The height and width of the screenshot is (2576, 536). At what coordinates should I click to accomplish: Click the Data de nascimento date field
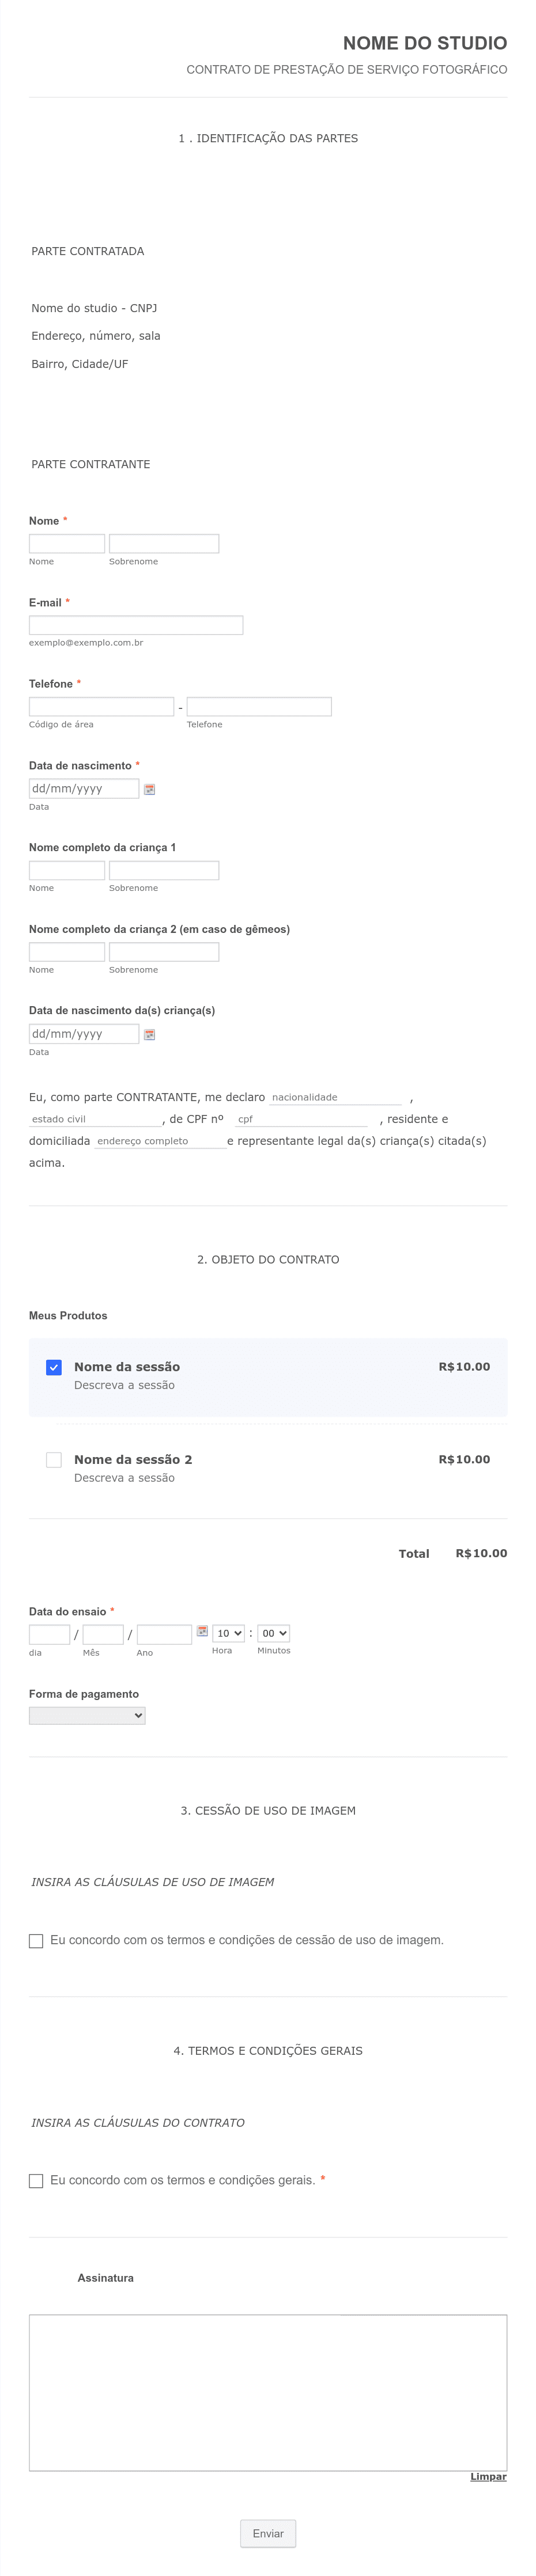[x=84, y=788]
